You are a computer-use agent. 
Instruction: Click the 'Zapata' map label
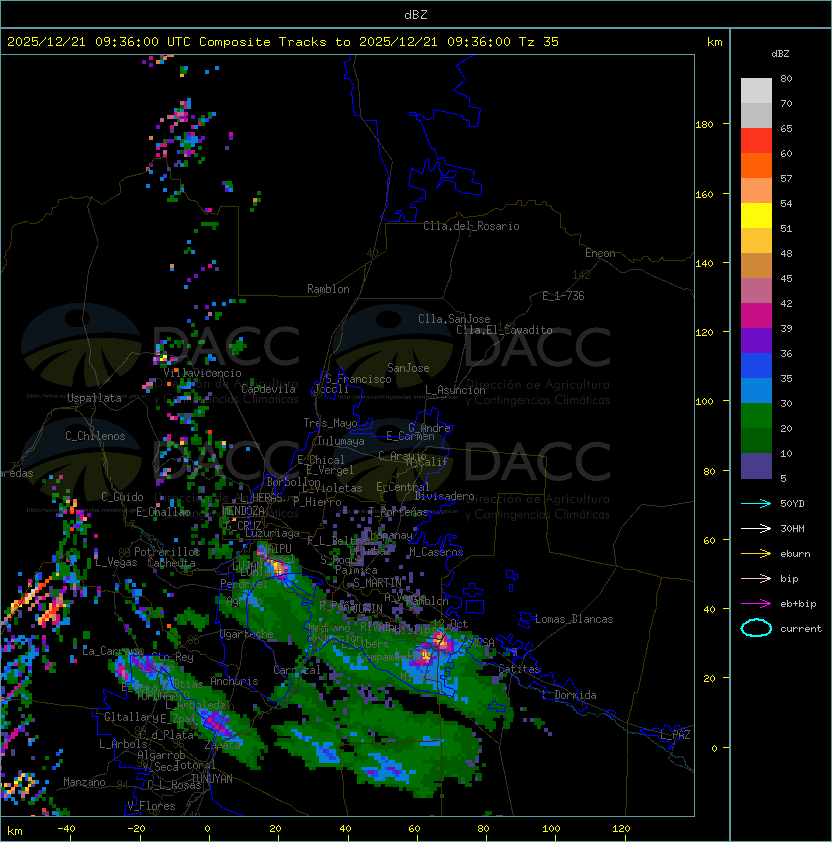[222, 745]
